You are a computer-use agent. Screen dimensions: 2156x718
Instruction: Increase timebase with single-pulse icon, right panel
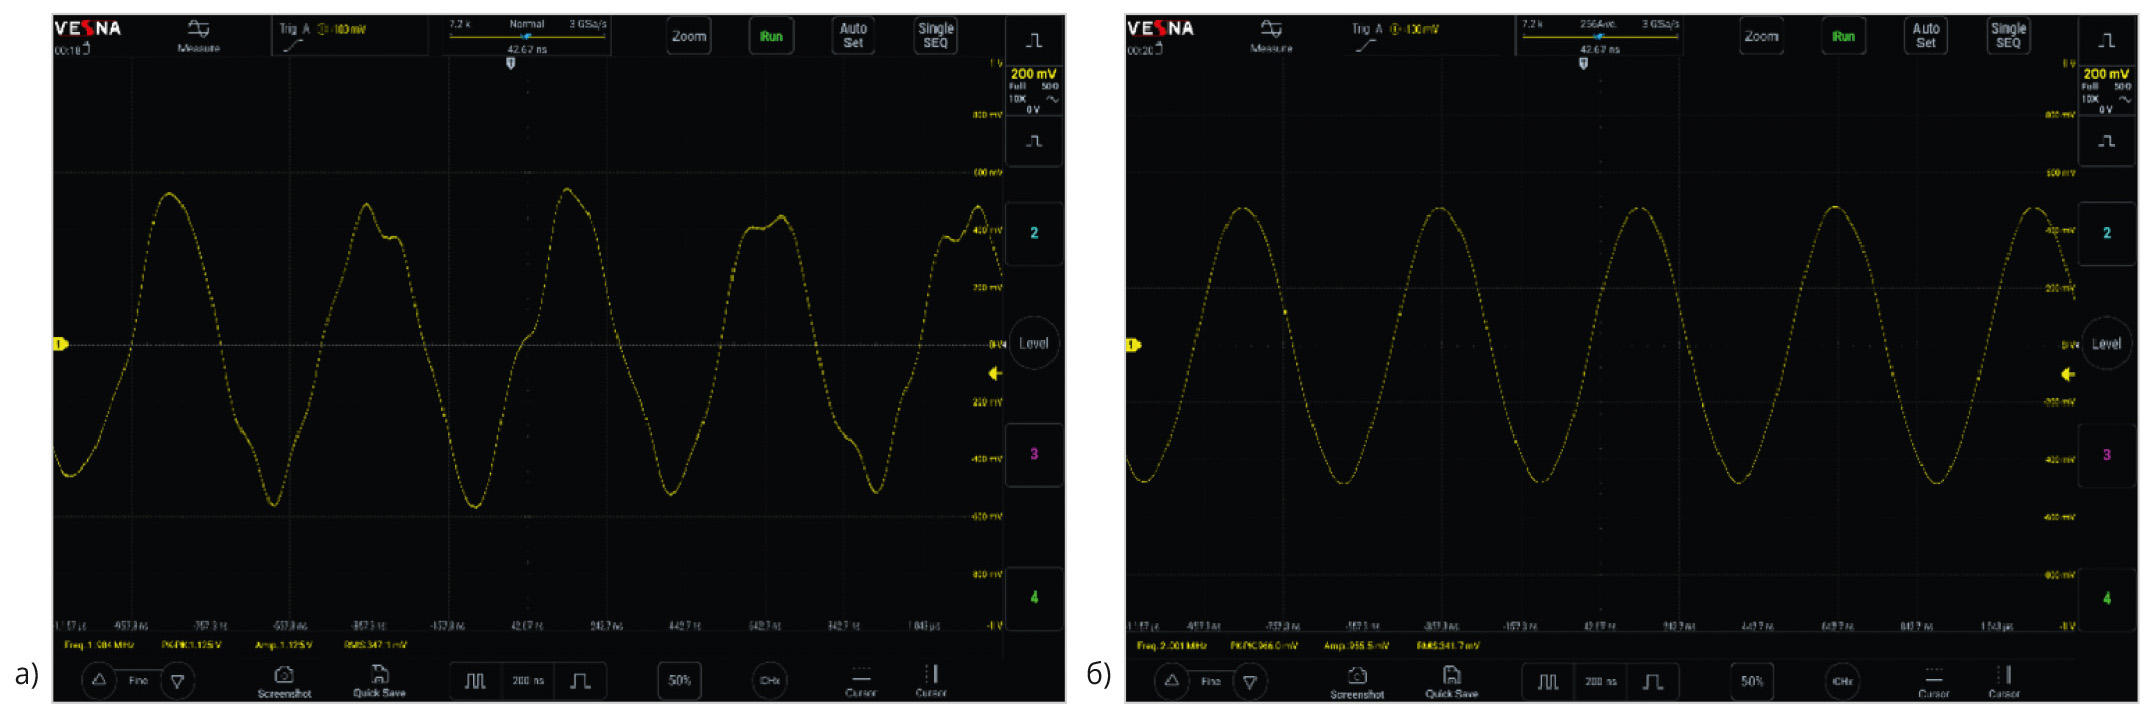tap(1652, 681)
